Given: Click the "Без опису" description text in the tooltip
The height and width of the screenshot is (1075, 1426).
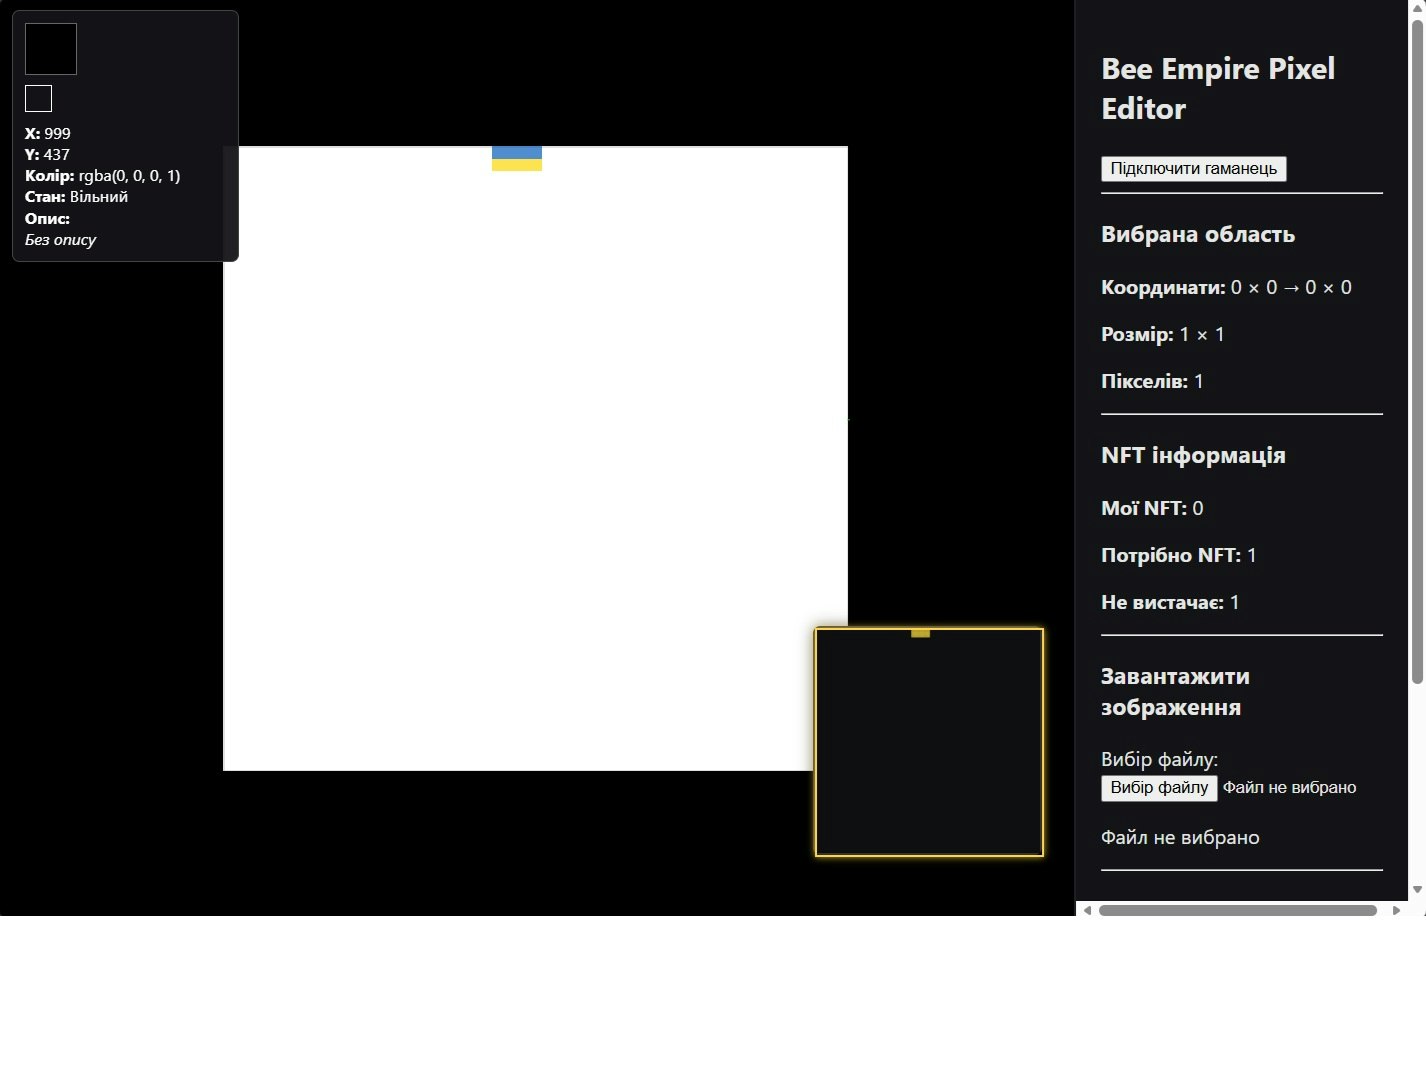Looking at the screenshot, I should (60, 239).
